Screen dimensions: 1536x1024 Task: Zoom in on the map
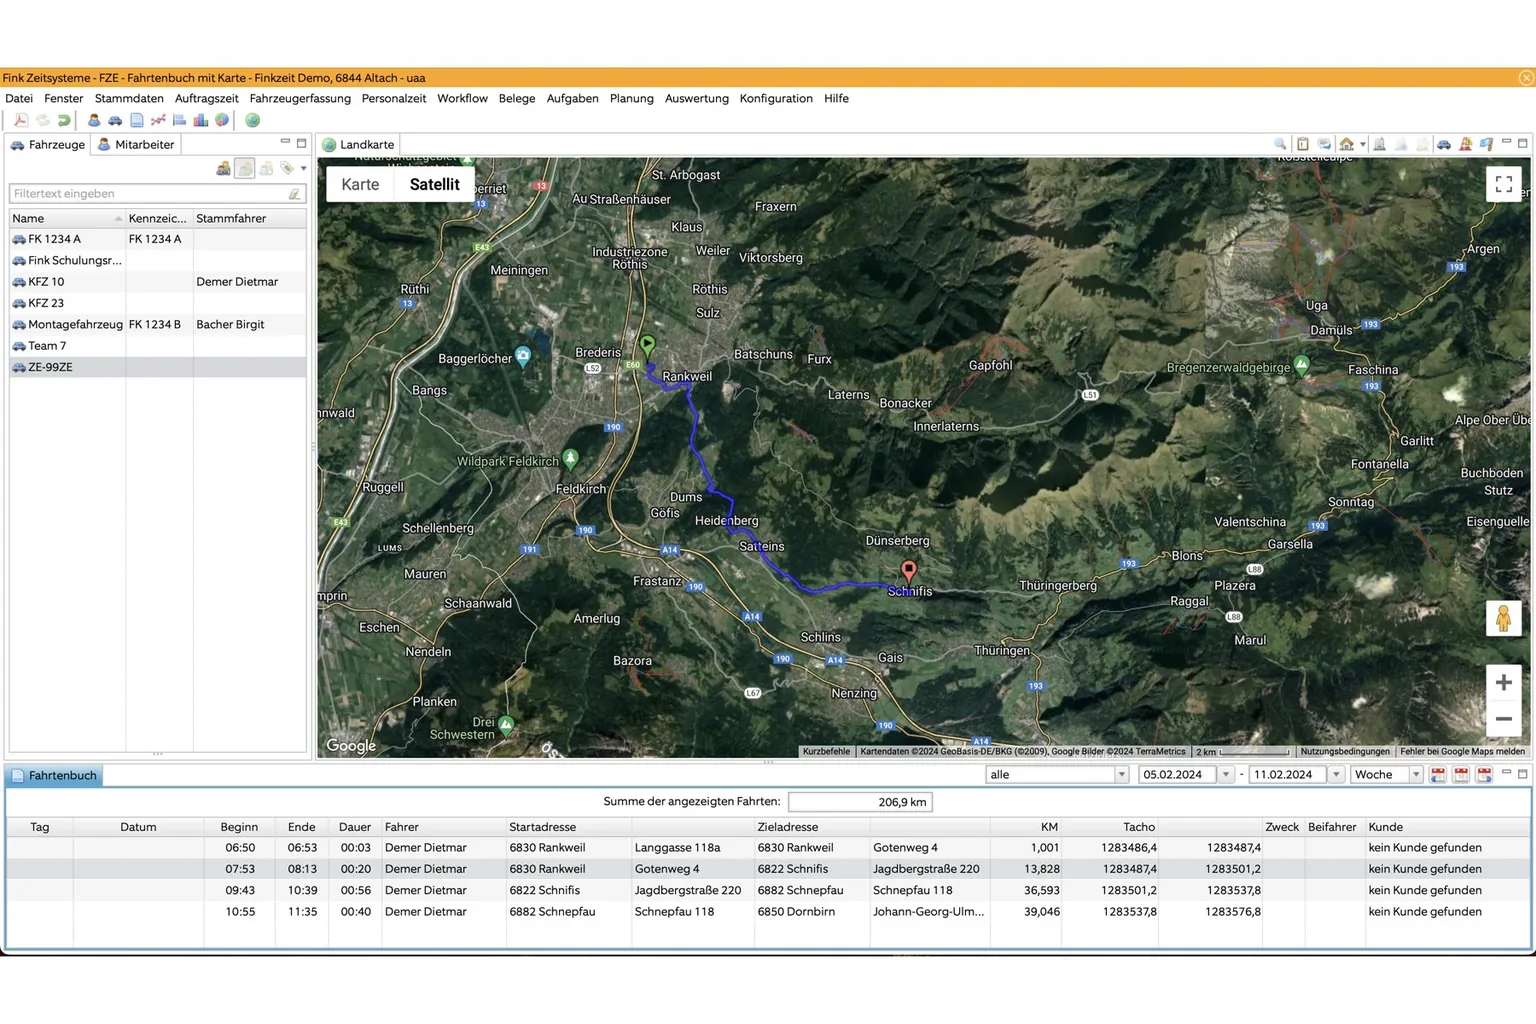click(x=1503, y=683)
